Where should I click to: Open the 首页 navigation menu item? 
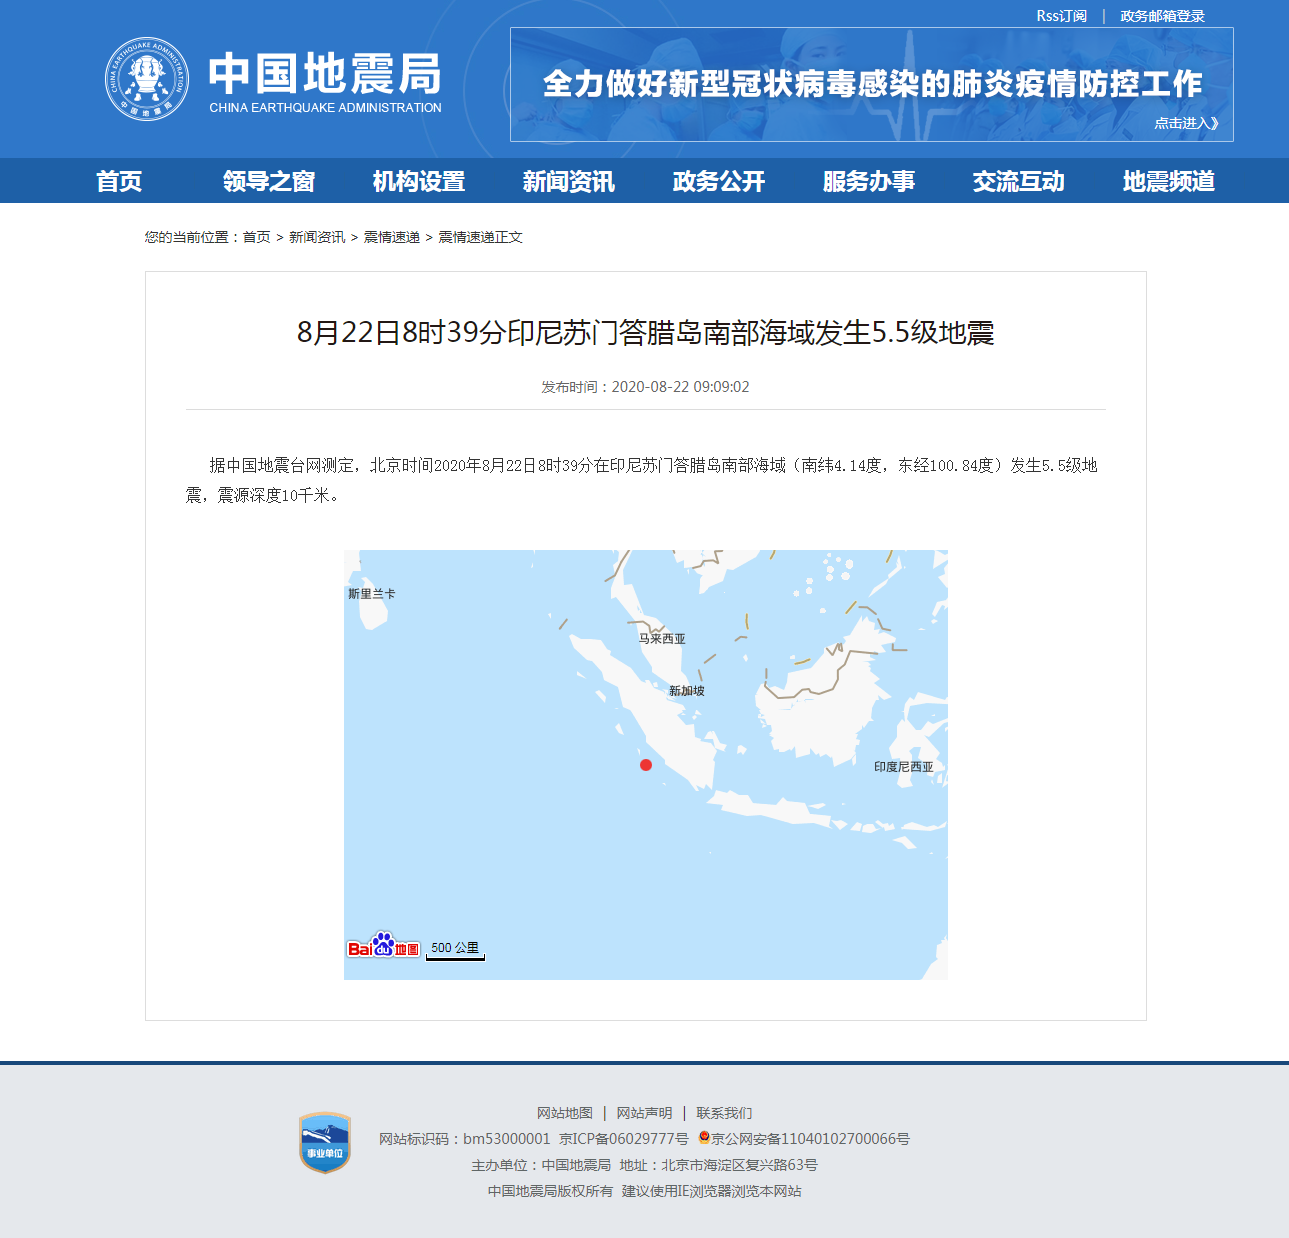119,181
